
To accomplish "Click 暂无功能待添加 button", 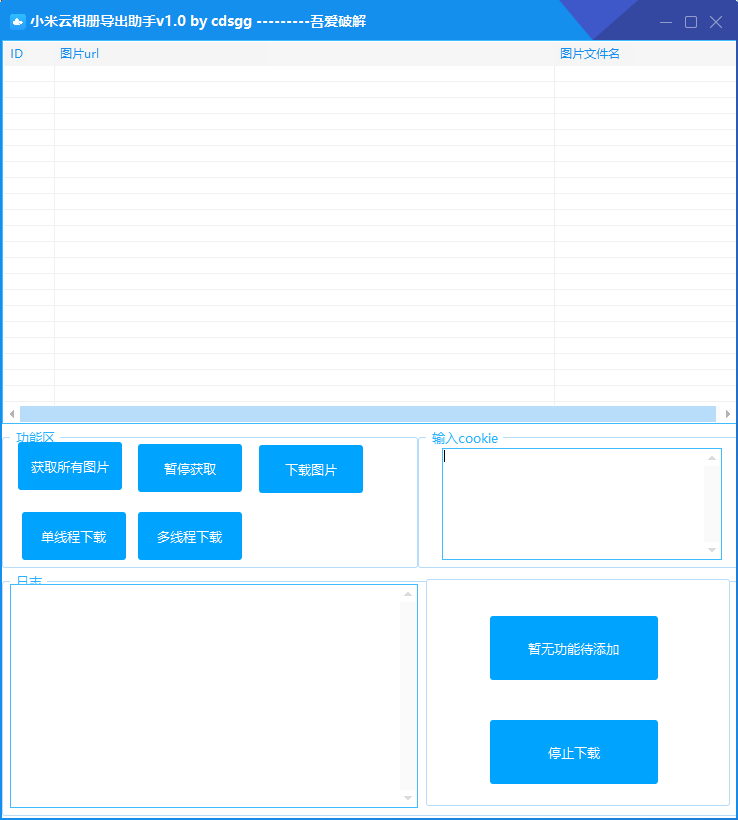I will [574, 648].
